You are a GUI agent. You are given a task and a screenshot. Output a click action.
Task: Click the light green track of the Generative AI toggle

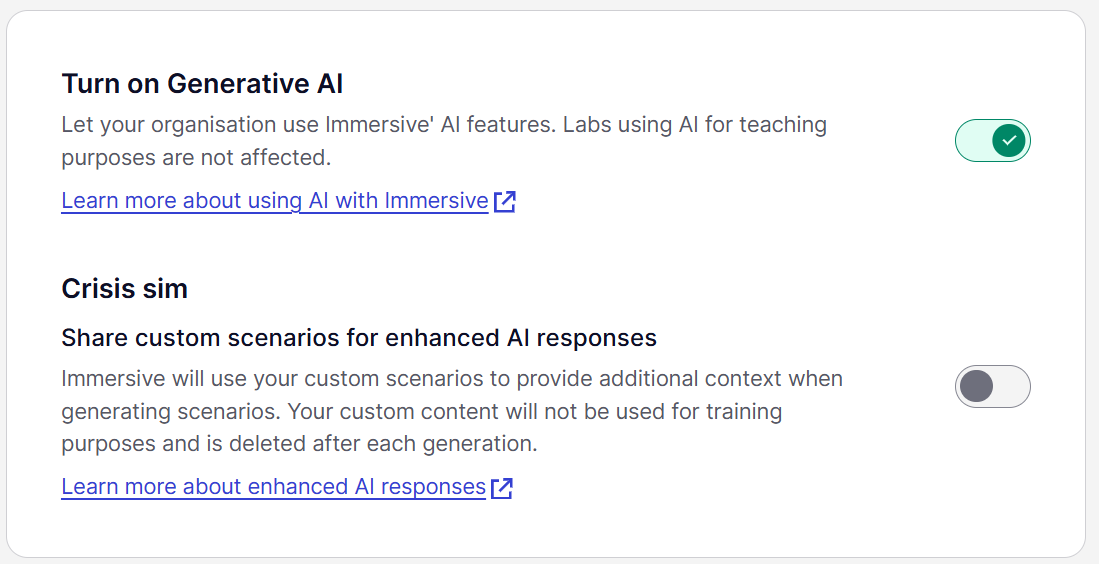pyautogui.click(x=973, y=141)
